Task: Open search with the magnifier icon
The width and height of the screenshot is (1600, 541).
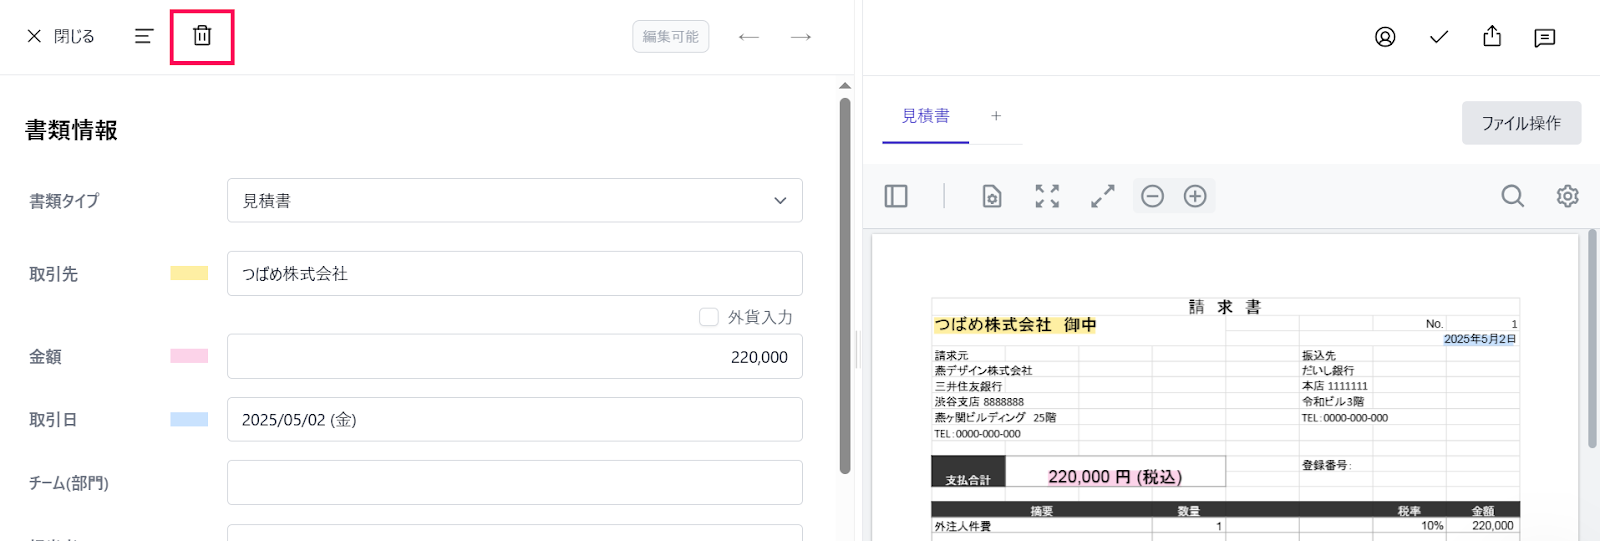Action: tap(1513, 196)
